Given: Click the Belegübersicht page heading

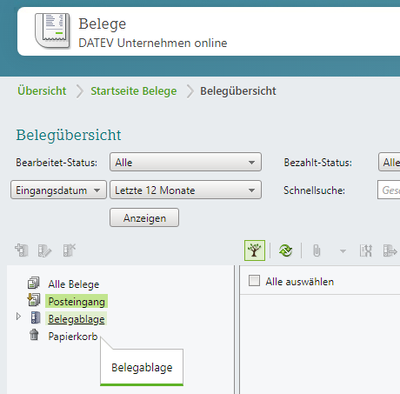Looking at the screenshot, I should pos(69,135).
